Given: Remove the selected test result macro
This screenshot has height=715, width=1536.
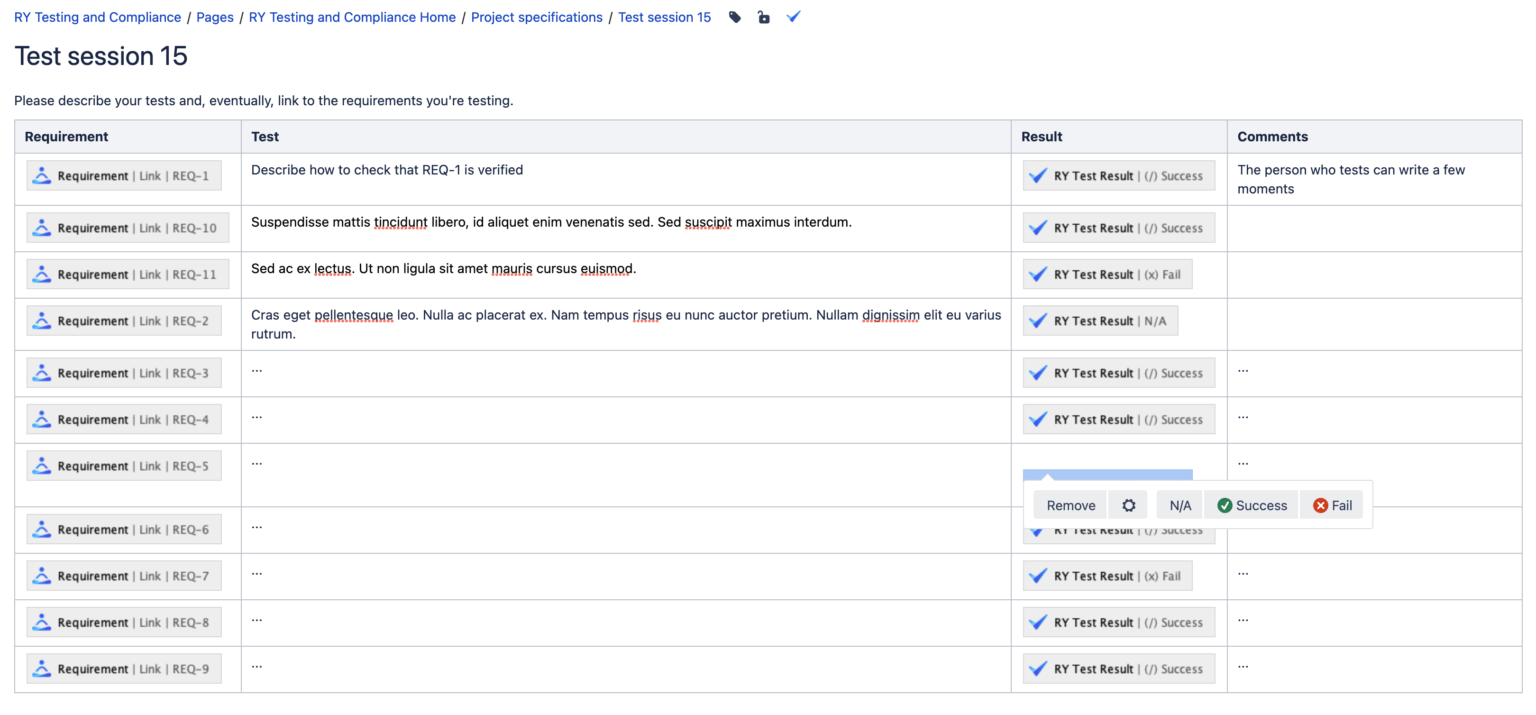Looking at the screenshot, I should (x=1070, y=505).
